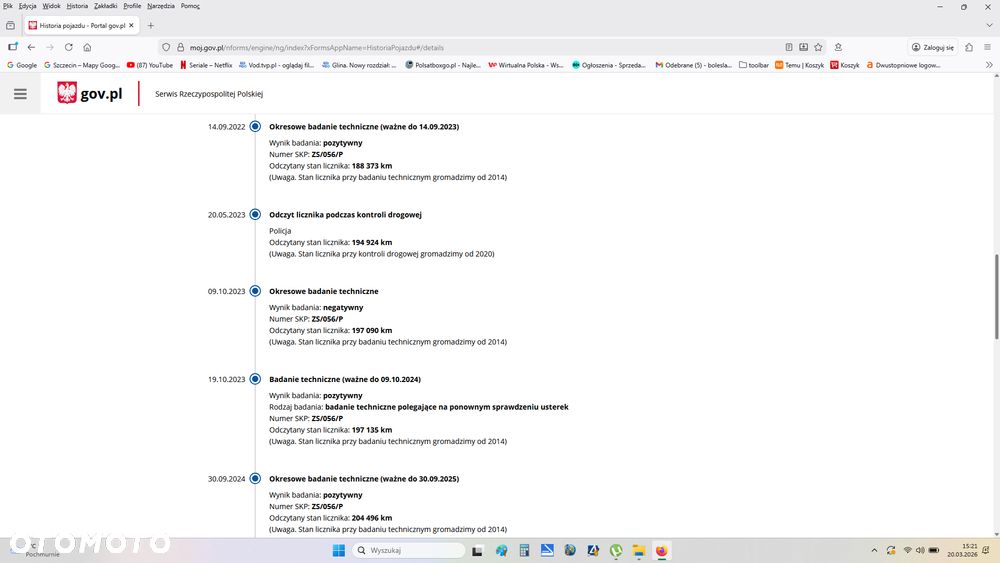Click the 09.10.2023 timeline marker
The height and width of the screenshot is (563, 1000).
point(255,291)
